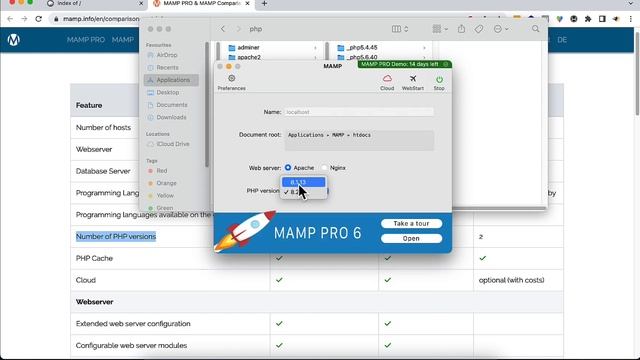Click the browser page scrollbar
Image resolution: width=640 pixels, height=360 pixels.
(x=637, y=73)
